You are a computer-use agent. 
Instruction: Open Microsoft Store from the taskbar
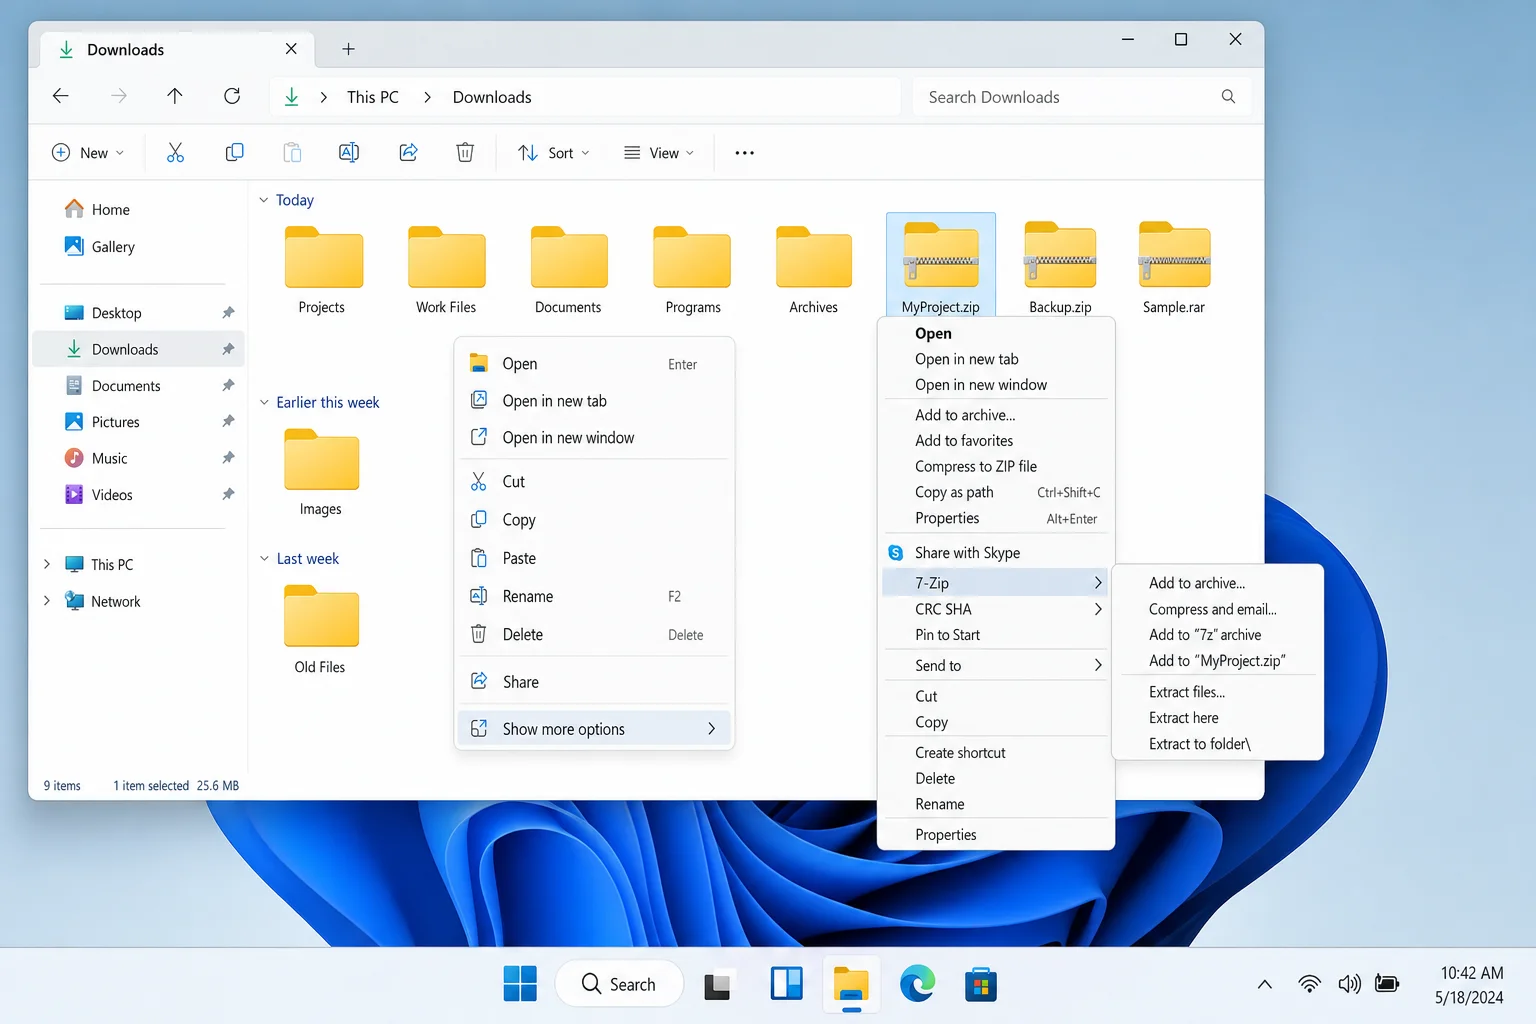(x=981, y=984)
